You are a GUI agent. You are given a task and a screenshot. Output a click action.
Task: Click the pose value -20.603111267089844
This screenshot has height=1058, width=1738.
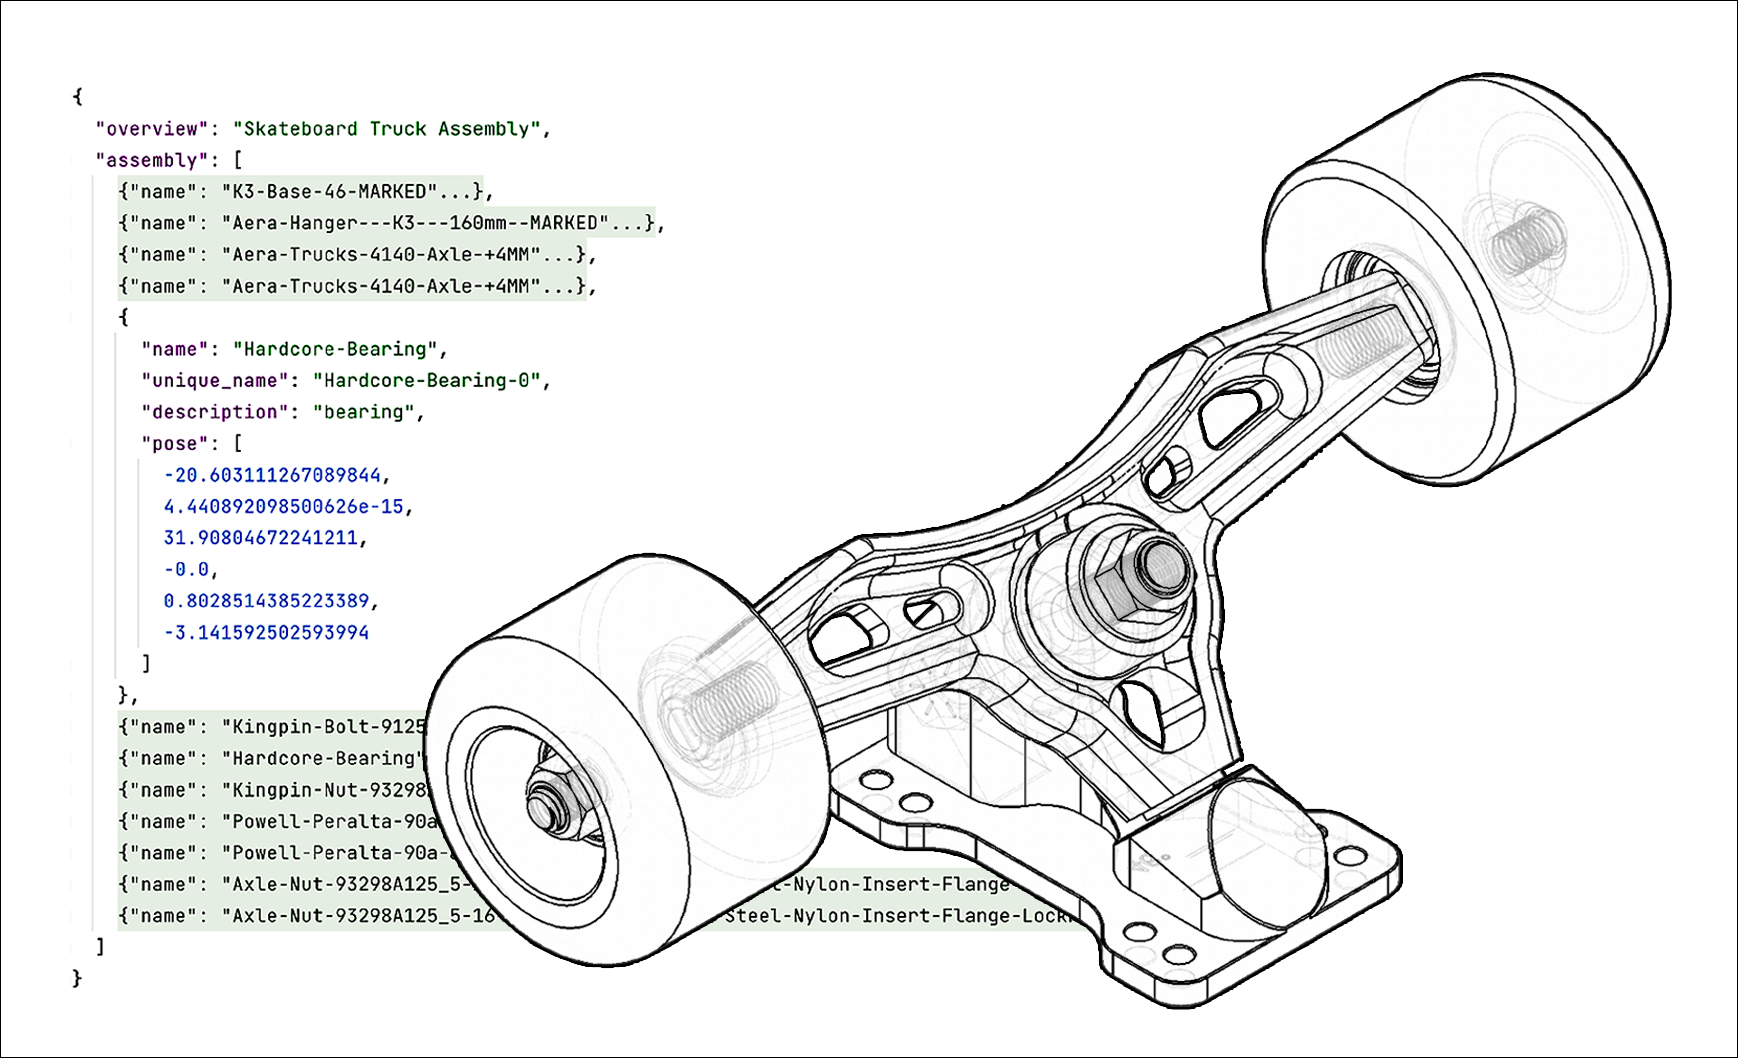(272, 475)
